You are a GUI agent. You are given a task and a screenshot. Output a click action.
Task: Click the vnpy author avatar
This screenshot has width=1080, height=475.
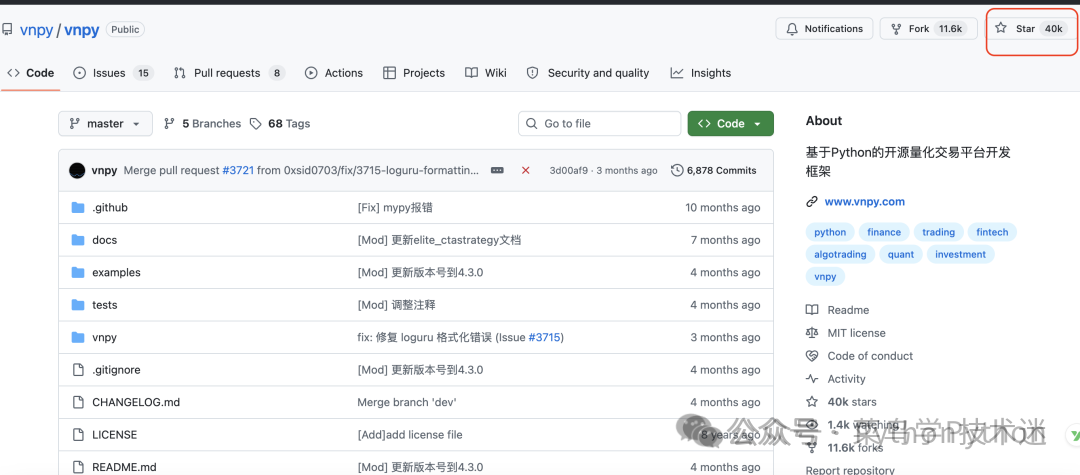[77, 171]
